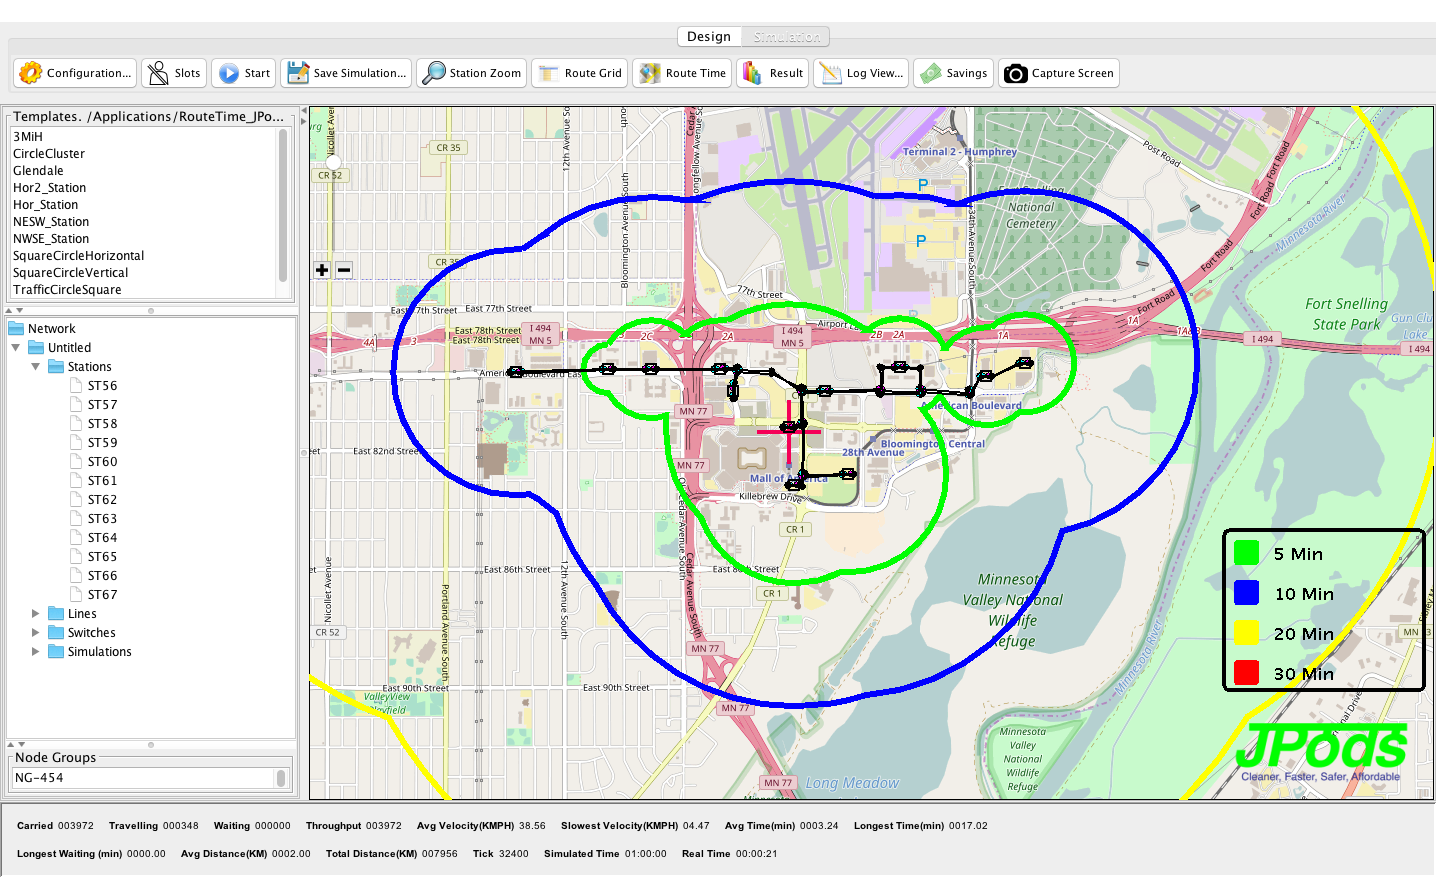The width and height of the screenshot is (1436, 877).
Task: Click the Slots toolbar icon
Action: 158,73
